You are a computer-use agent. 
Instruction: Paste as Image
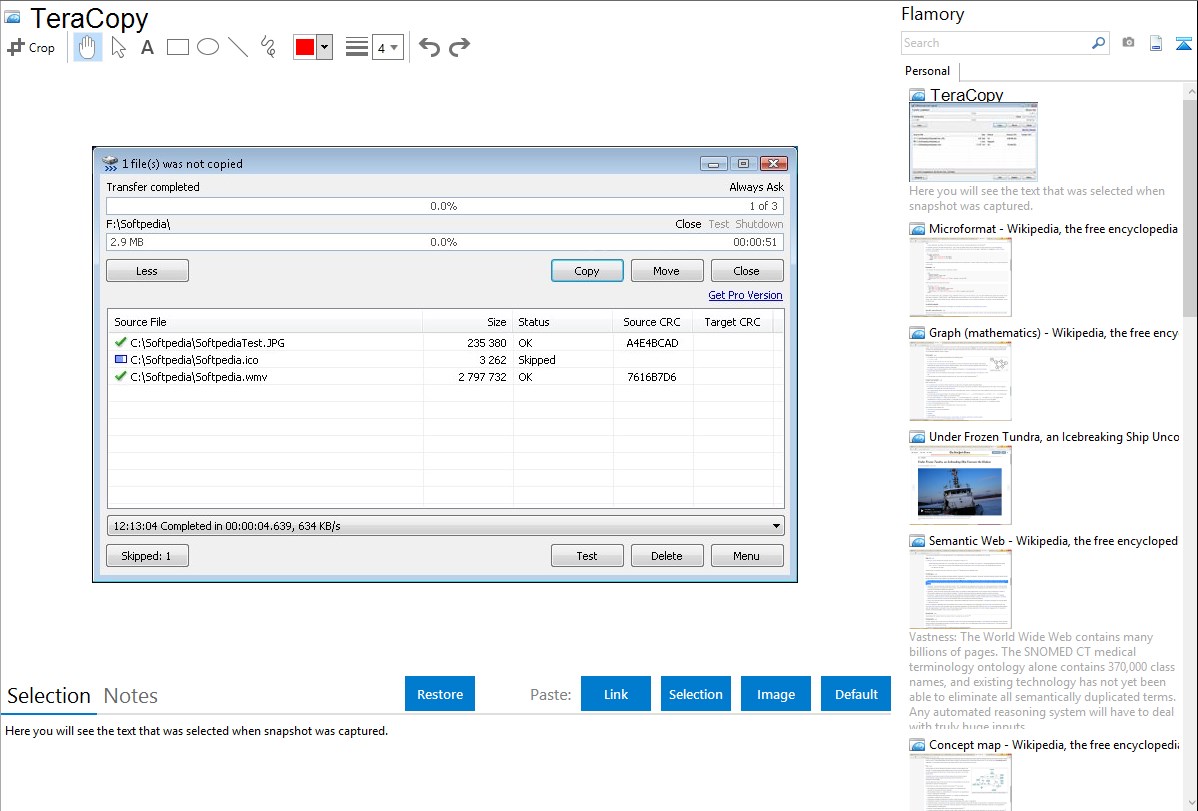775,694
